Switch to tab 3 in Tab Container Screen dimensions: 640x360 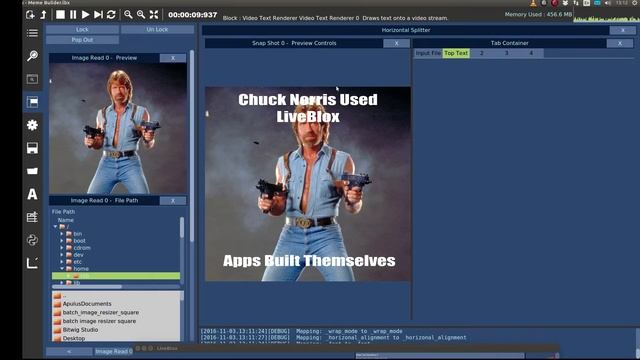coord(507,53)
